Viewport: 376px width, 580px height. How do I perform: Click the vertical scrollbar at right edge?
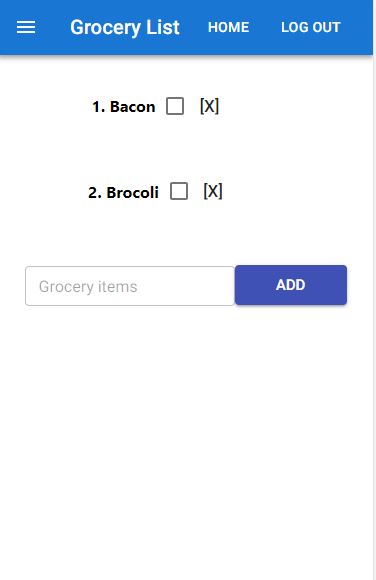(374, 318)
